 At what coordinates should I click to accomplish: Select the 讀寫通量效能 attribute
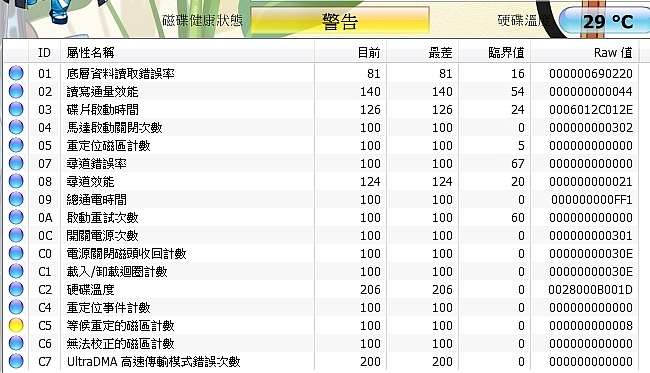102,92
